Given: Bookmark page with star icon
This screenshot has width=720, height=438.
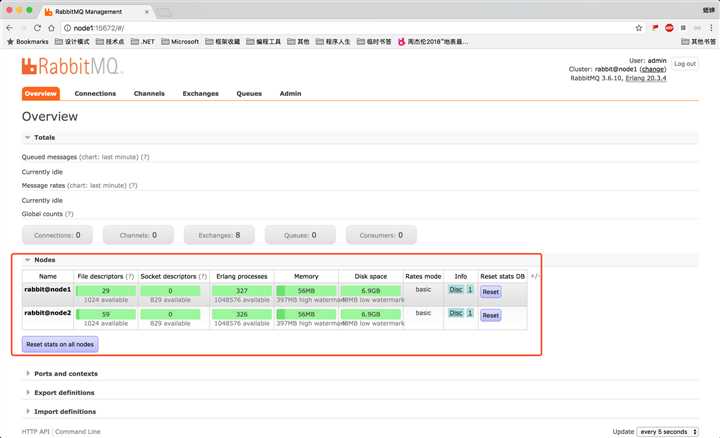Looking at the screenshot, I should click(639, 28).
